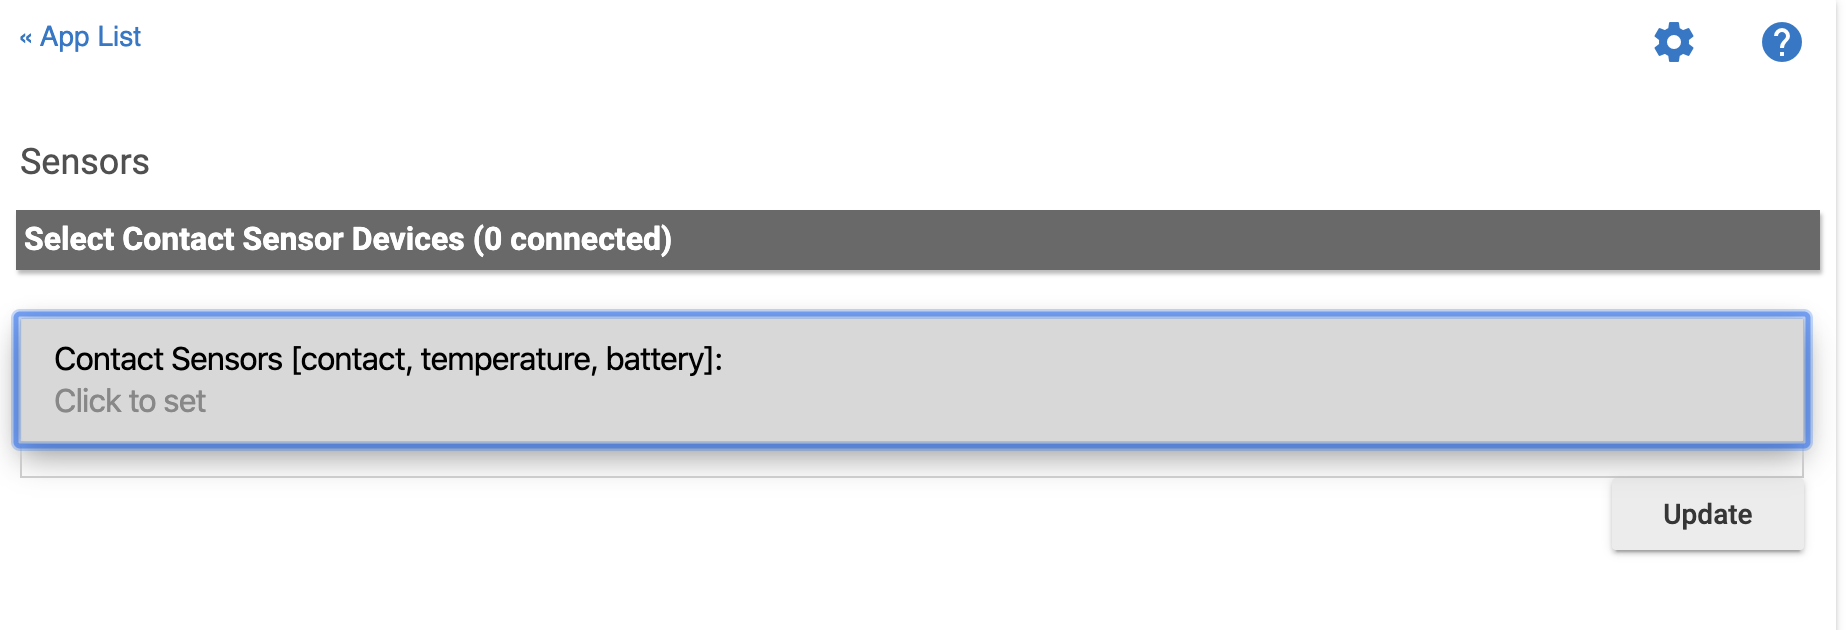Screen dimensions: 1846x630
Task: Click the 'Click to set' placeholder text
Action: pyautogui.click(x=130, y=401)
